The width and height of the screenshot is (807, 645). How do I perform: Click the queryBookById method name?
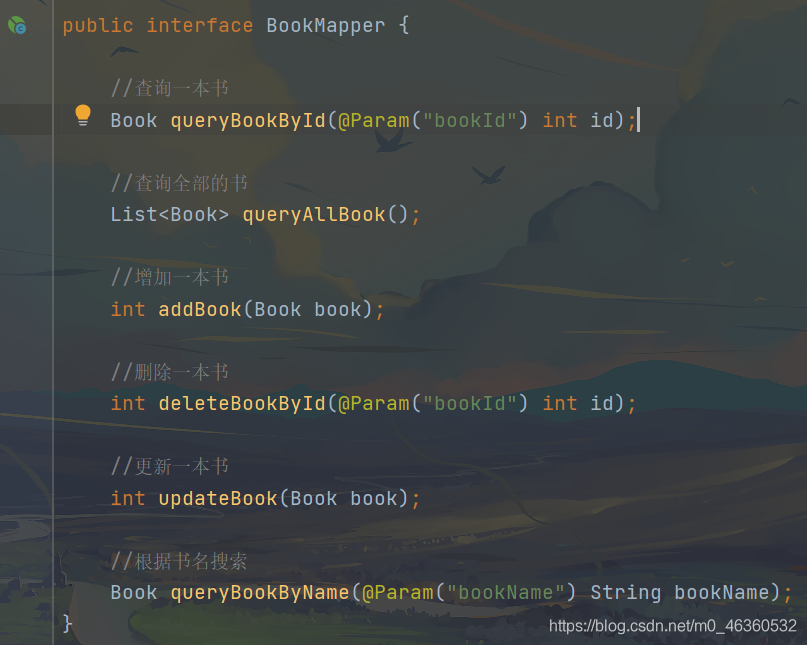pos(248,120)
